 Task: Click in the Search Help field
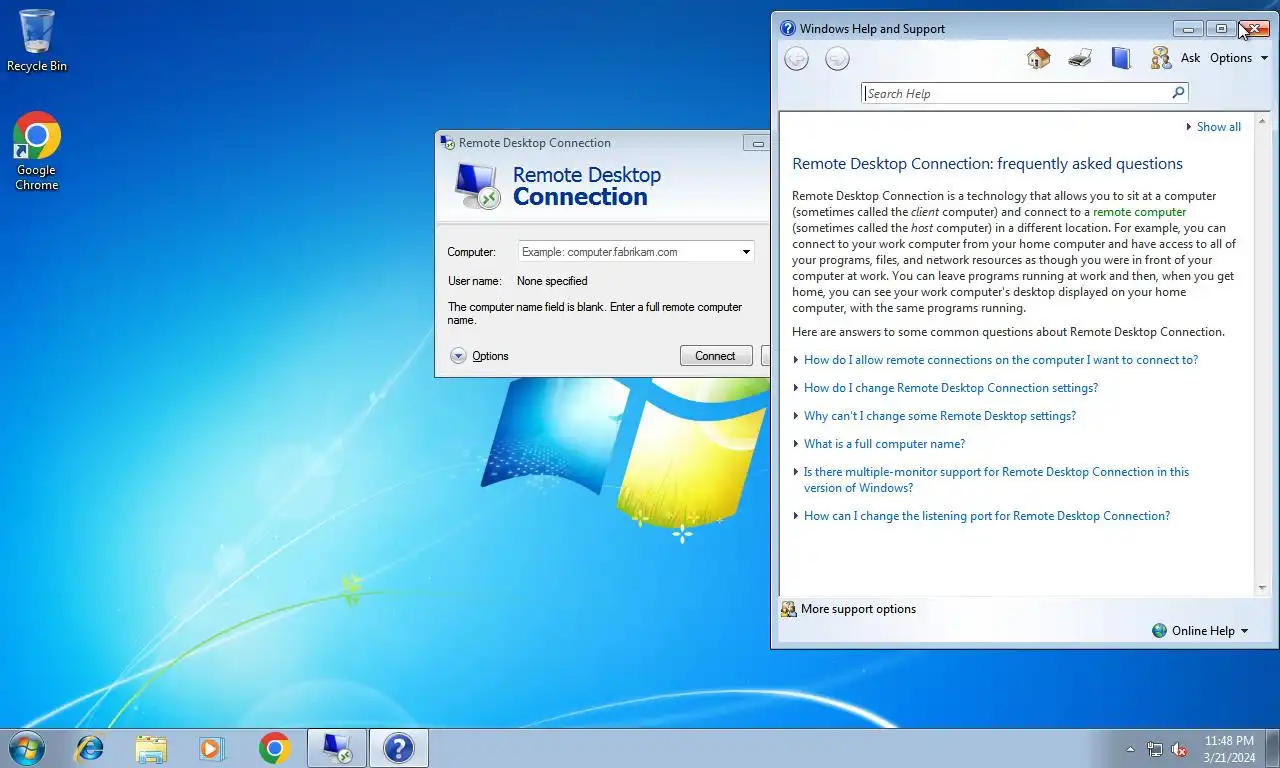tap(1017, 93)
